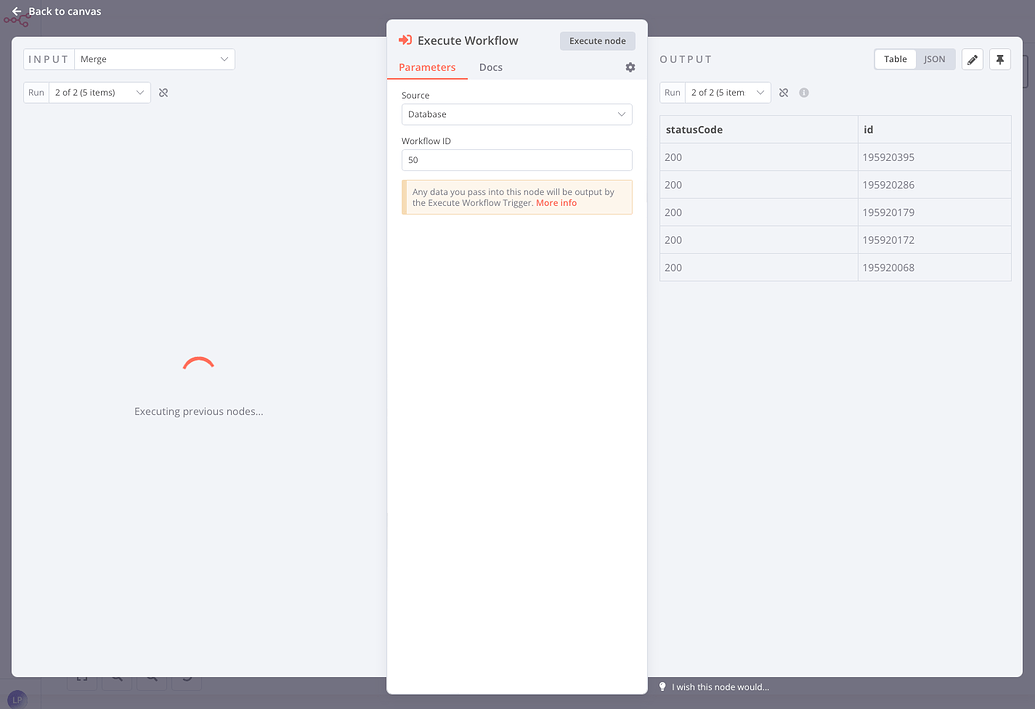Edit output data with the pencil icon

tap(972, 59)
